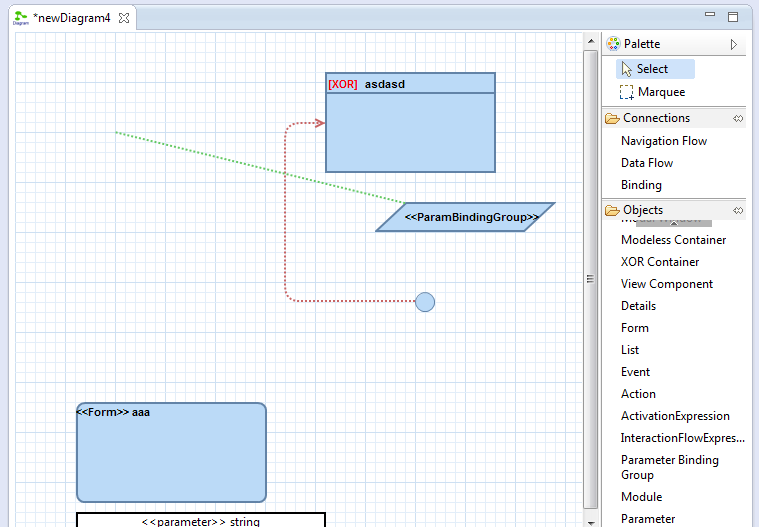Image resolution: width=759 pixels, height=527 pixels.
Task: Switch to the *newDiagram4 tab
Action: [x=72, y=18]
